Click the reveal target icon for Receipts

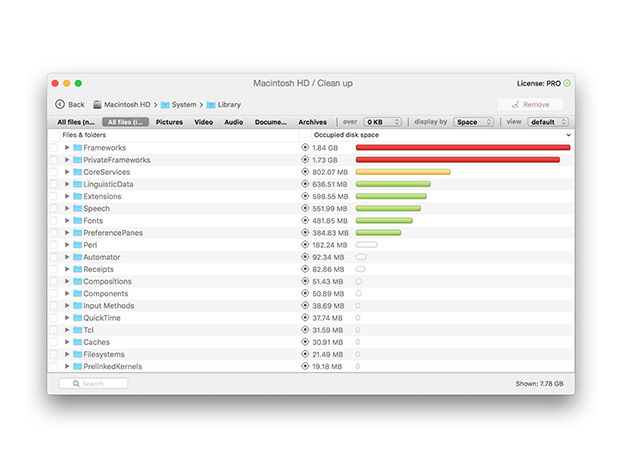click(x=305, y=269)
